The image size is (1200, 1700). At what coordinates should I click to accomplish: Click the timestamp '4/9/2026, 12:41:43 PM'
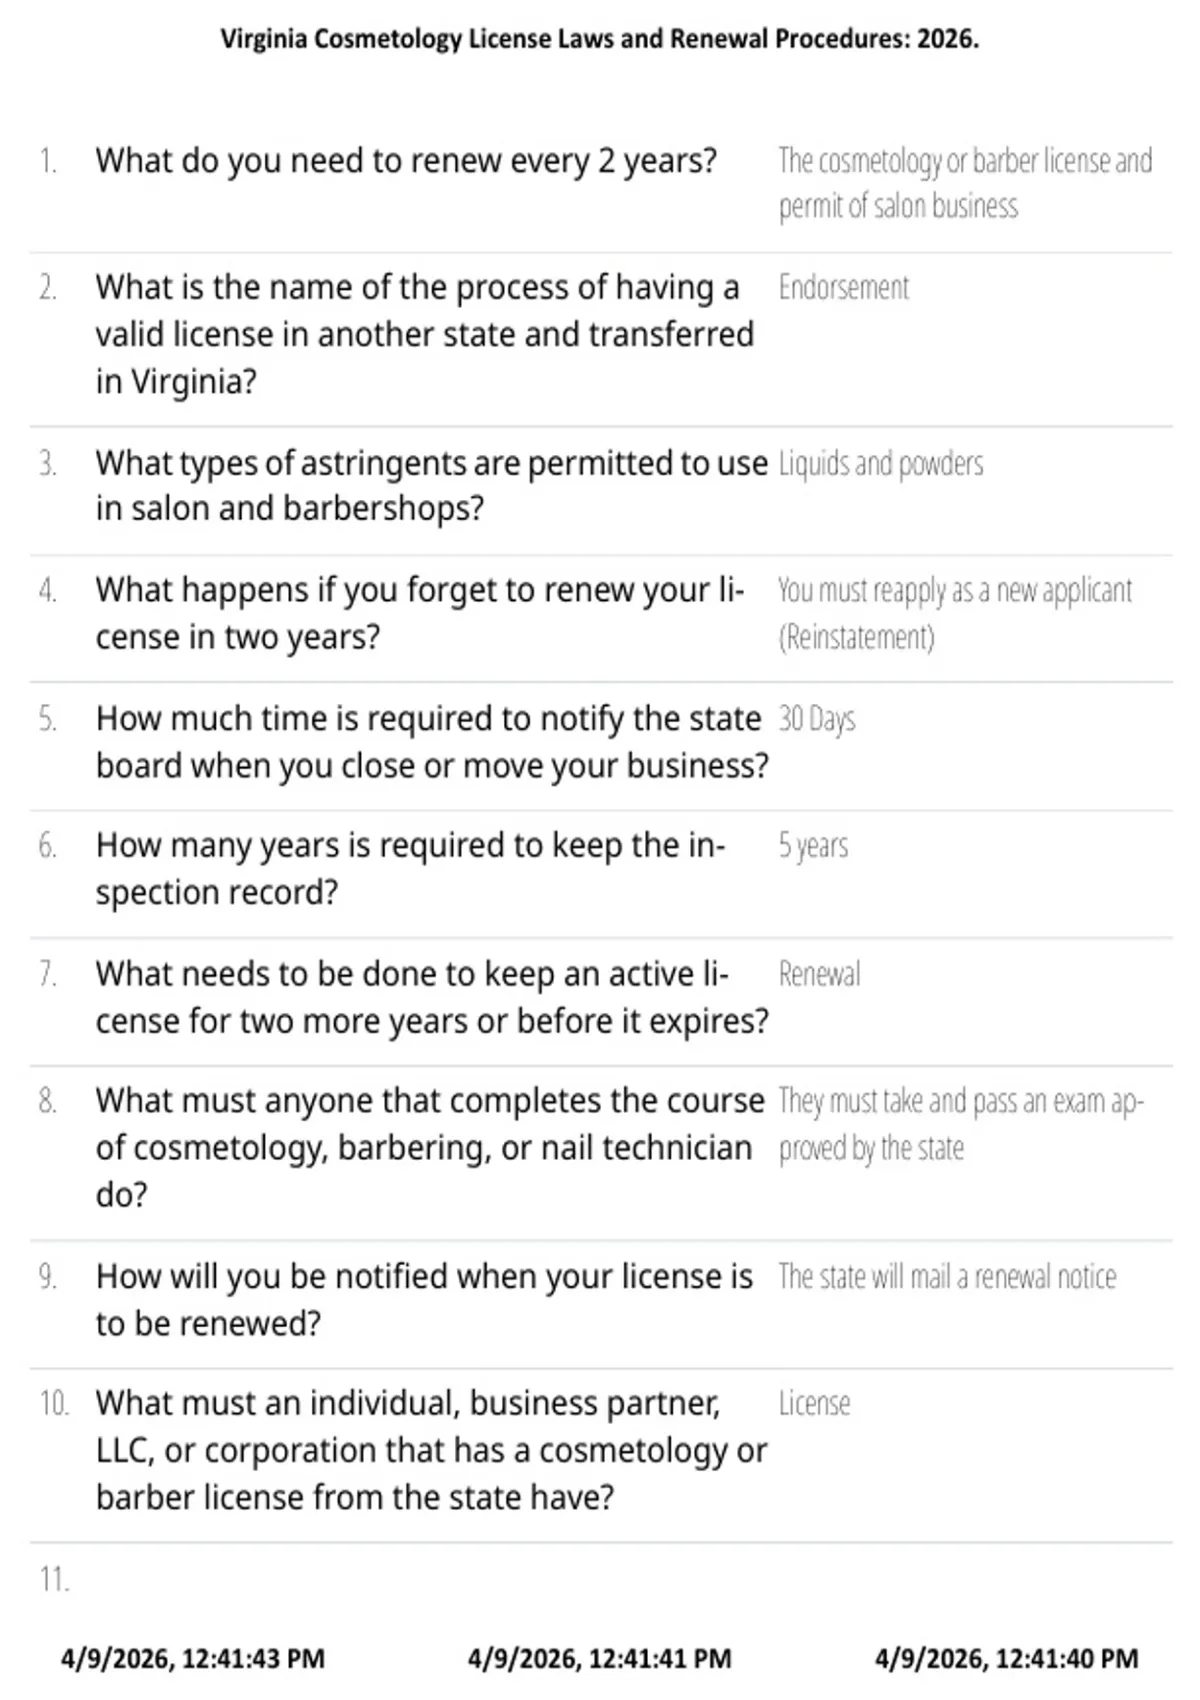193,1658
